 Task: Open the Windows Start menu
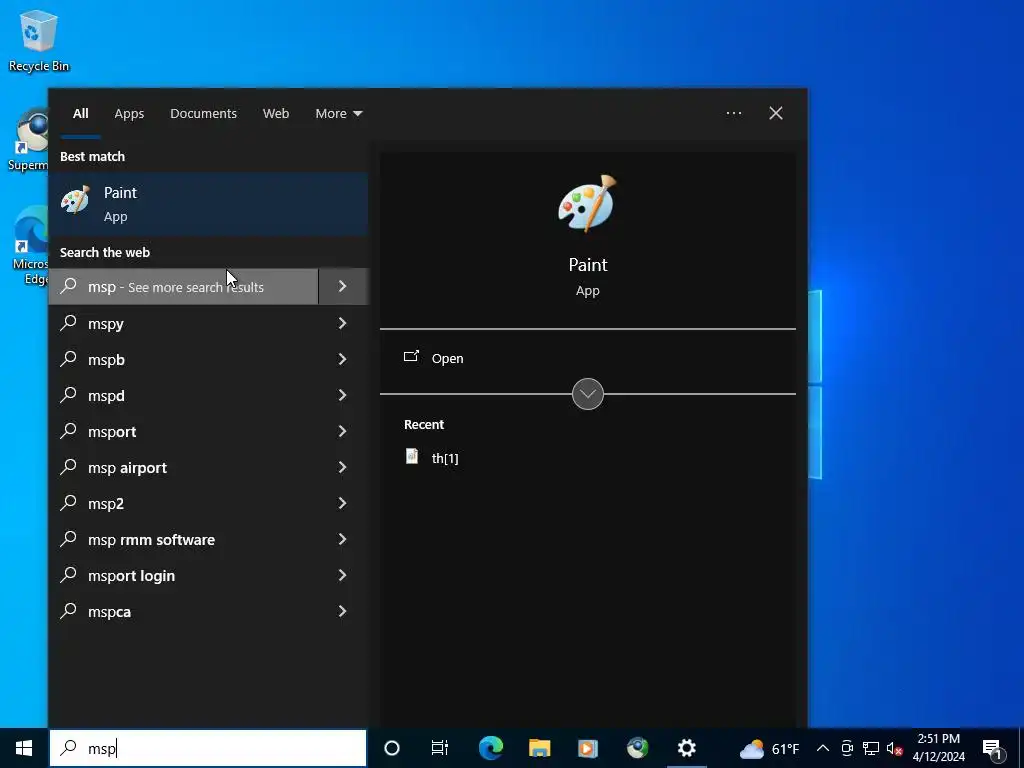pyautogui.click(x=24, y=748)
